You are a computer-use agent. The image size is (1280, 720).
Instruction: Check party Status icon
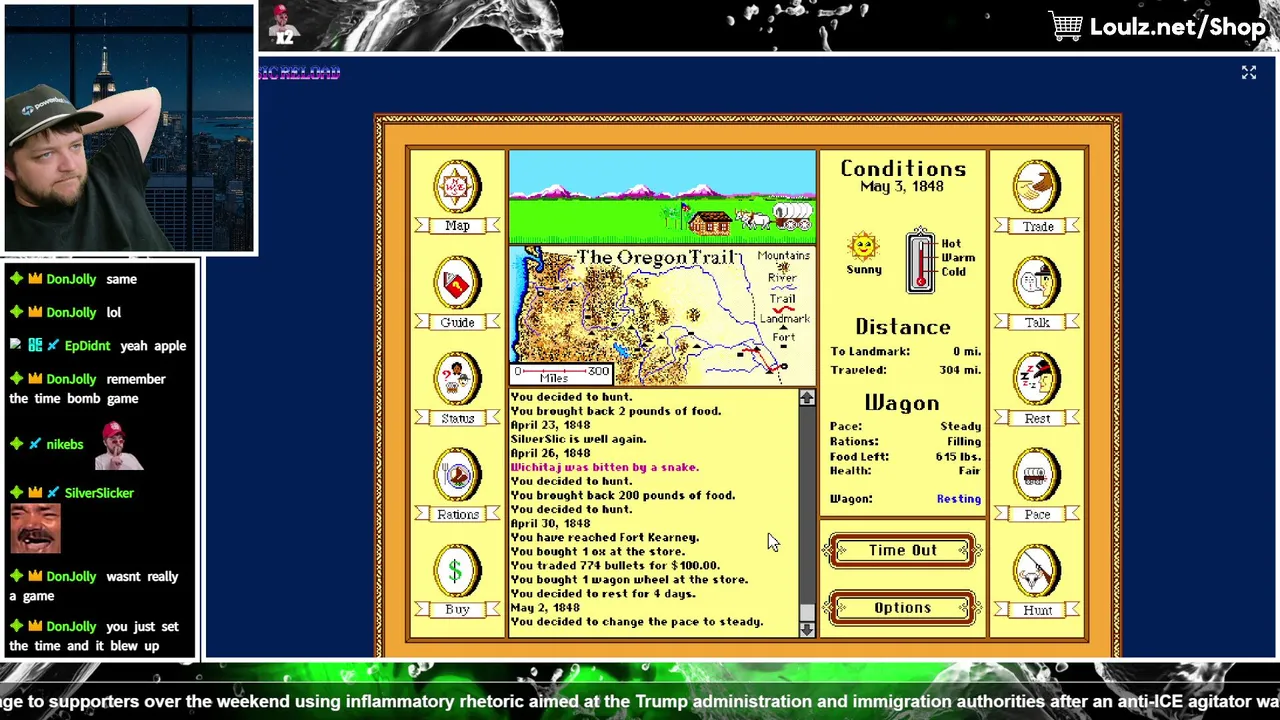[x=457, y=379]
